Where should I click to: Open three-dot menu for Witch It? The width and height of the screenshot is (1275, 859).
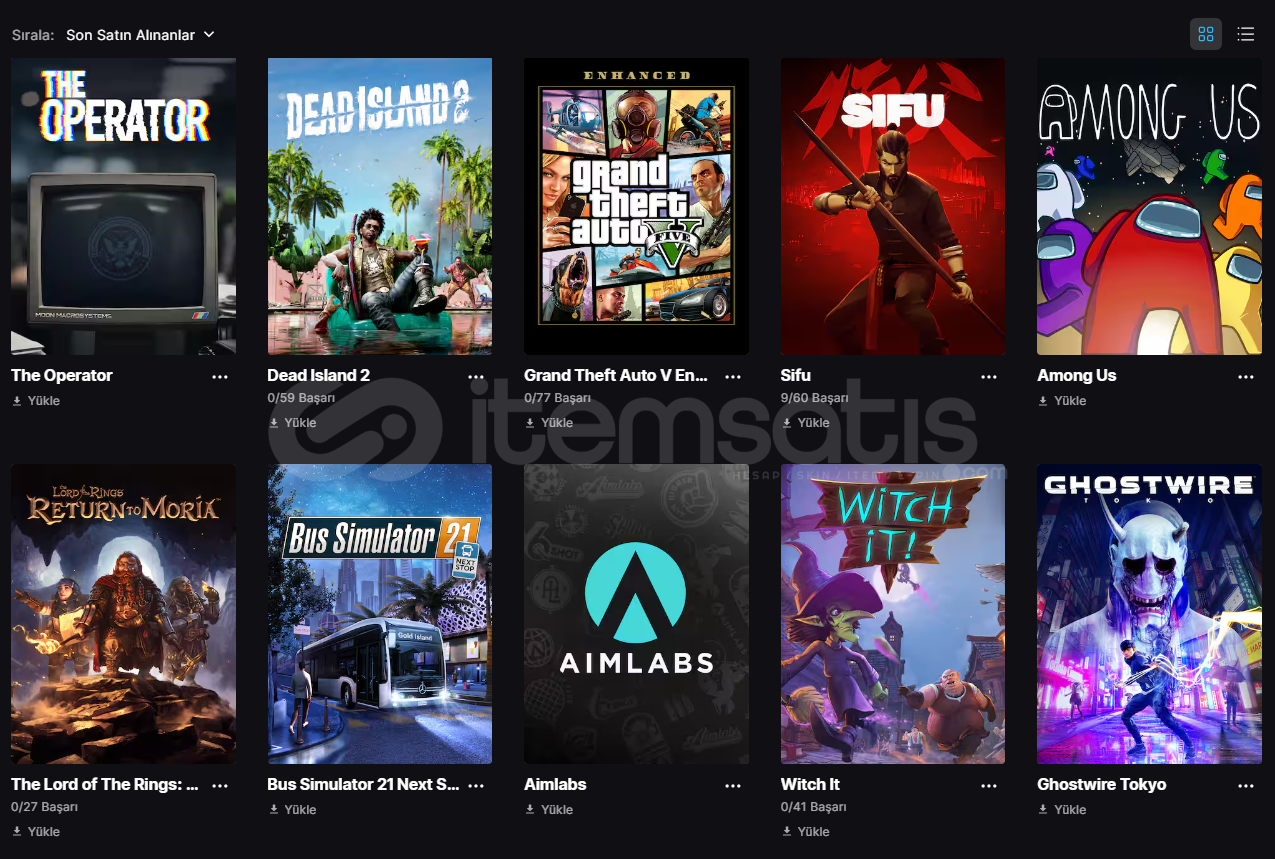point(989,786)
